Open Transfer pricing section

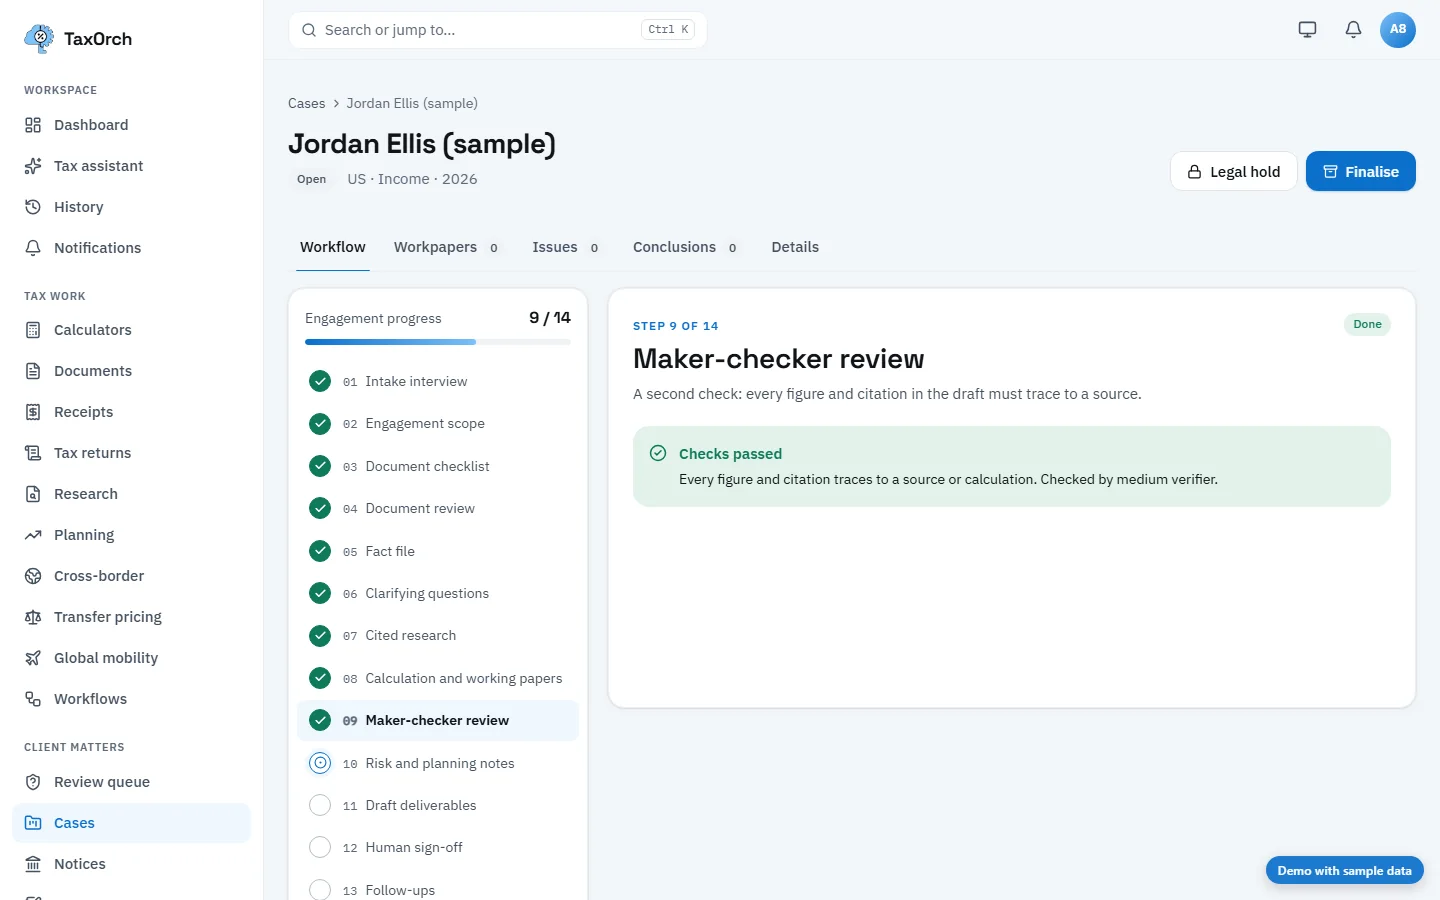point(131,617)
